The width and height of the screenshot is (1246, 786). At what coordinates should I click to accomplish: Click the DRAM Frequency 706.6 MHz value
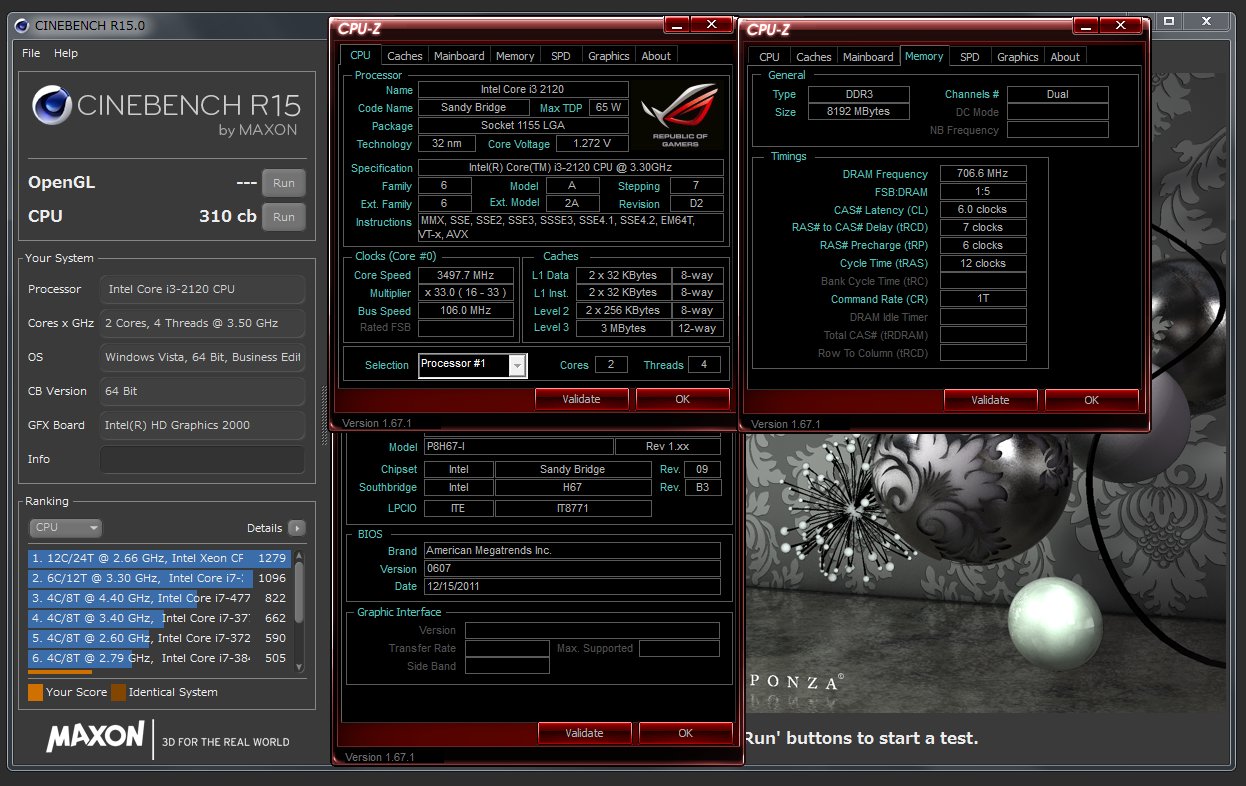point(983,174)
